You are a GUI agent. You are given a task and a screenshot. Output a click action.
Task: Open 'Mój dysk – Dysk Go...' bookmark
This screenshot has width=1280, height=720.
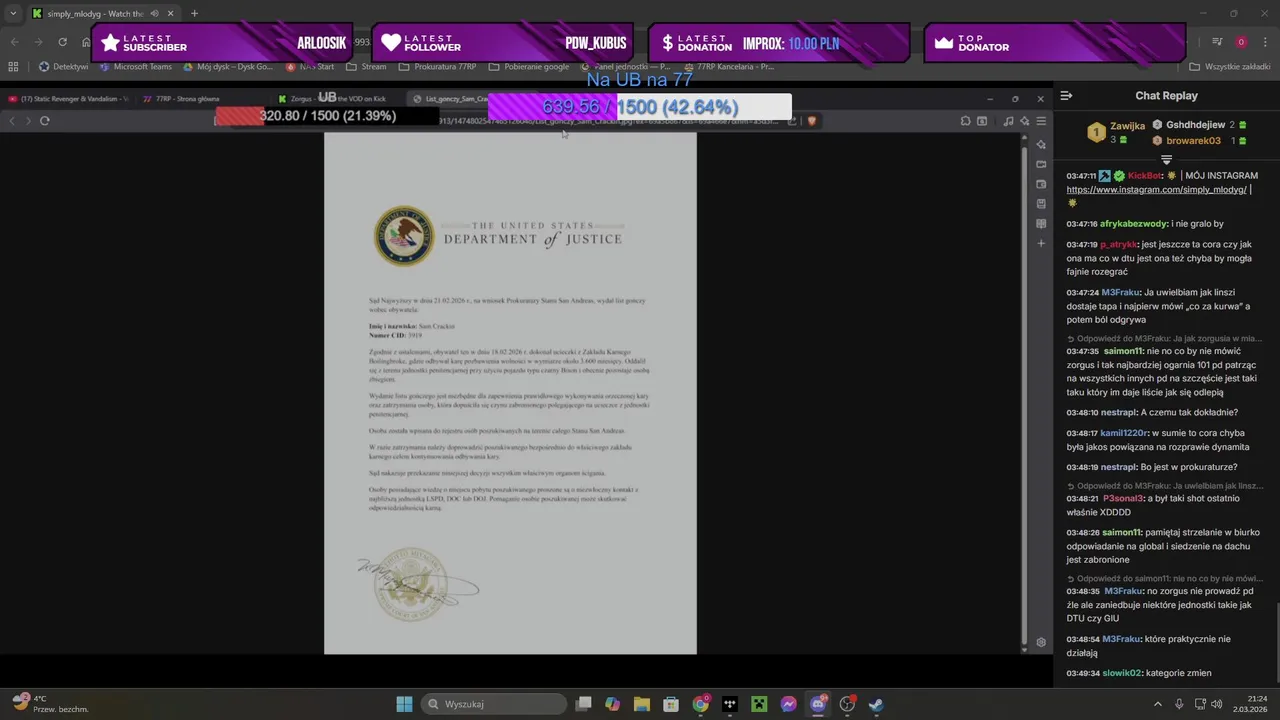click(x=227, y=67)
